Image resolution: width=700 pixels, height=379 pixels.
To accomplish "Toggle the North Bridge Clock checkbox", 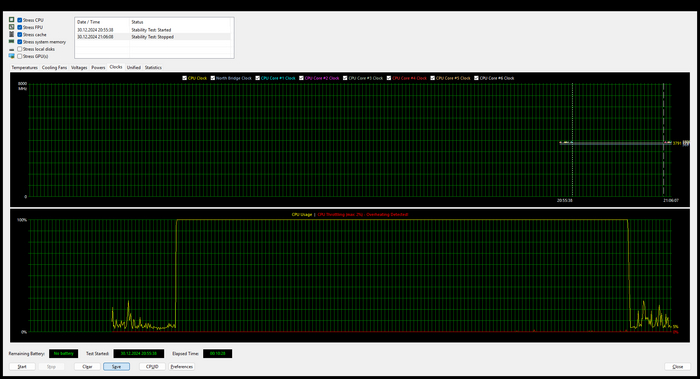I will 213,78.
